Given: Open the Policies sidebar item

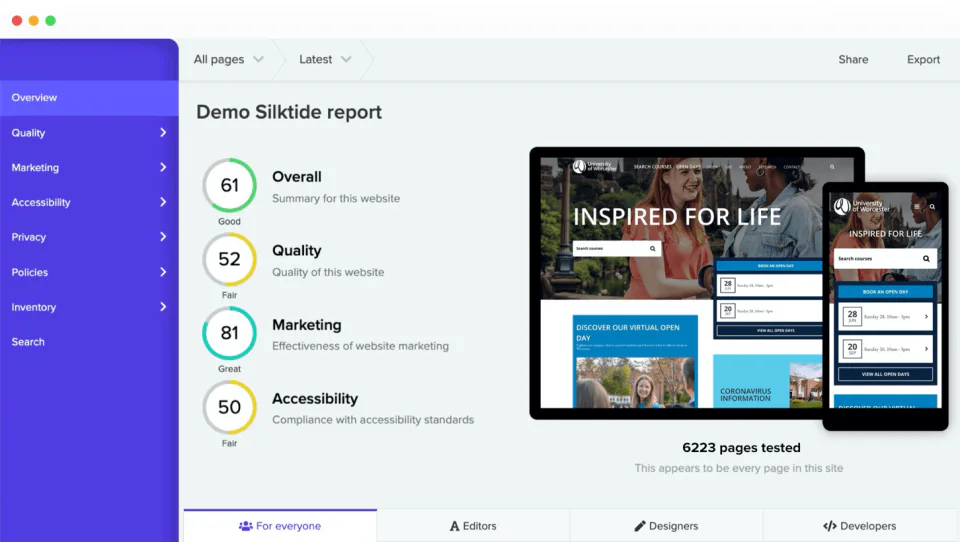Looking at the screenshot, I should (x=89, y=272).
